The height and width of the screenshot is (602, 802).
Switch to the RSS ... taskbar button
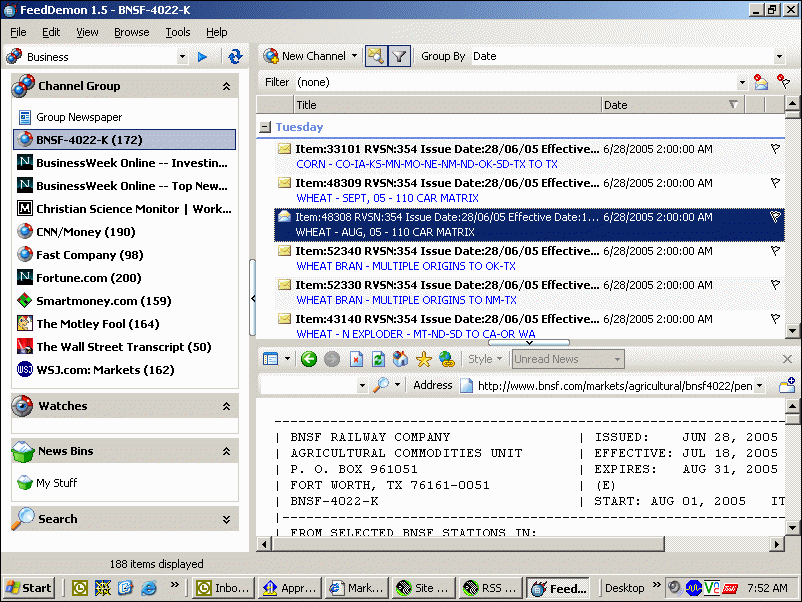490,588
